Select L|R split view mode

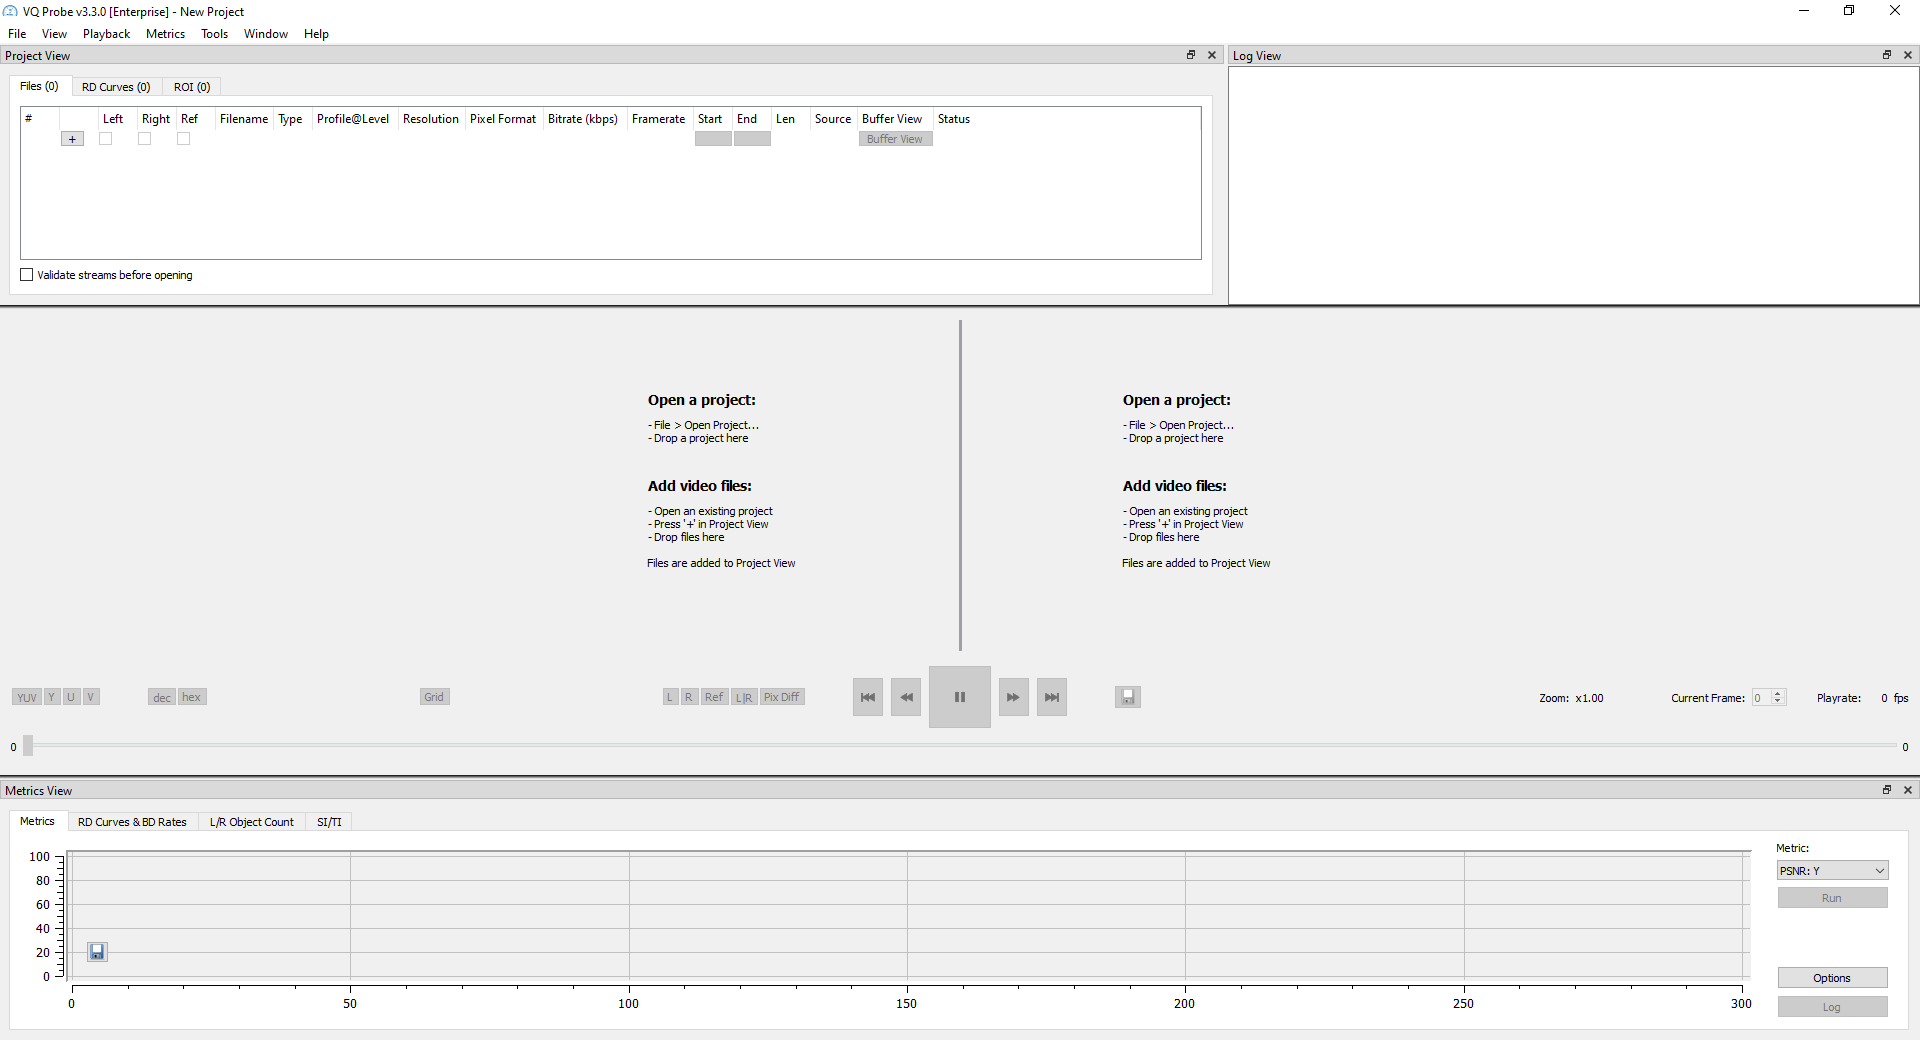click(x=744, y=697)
